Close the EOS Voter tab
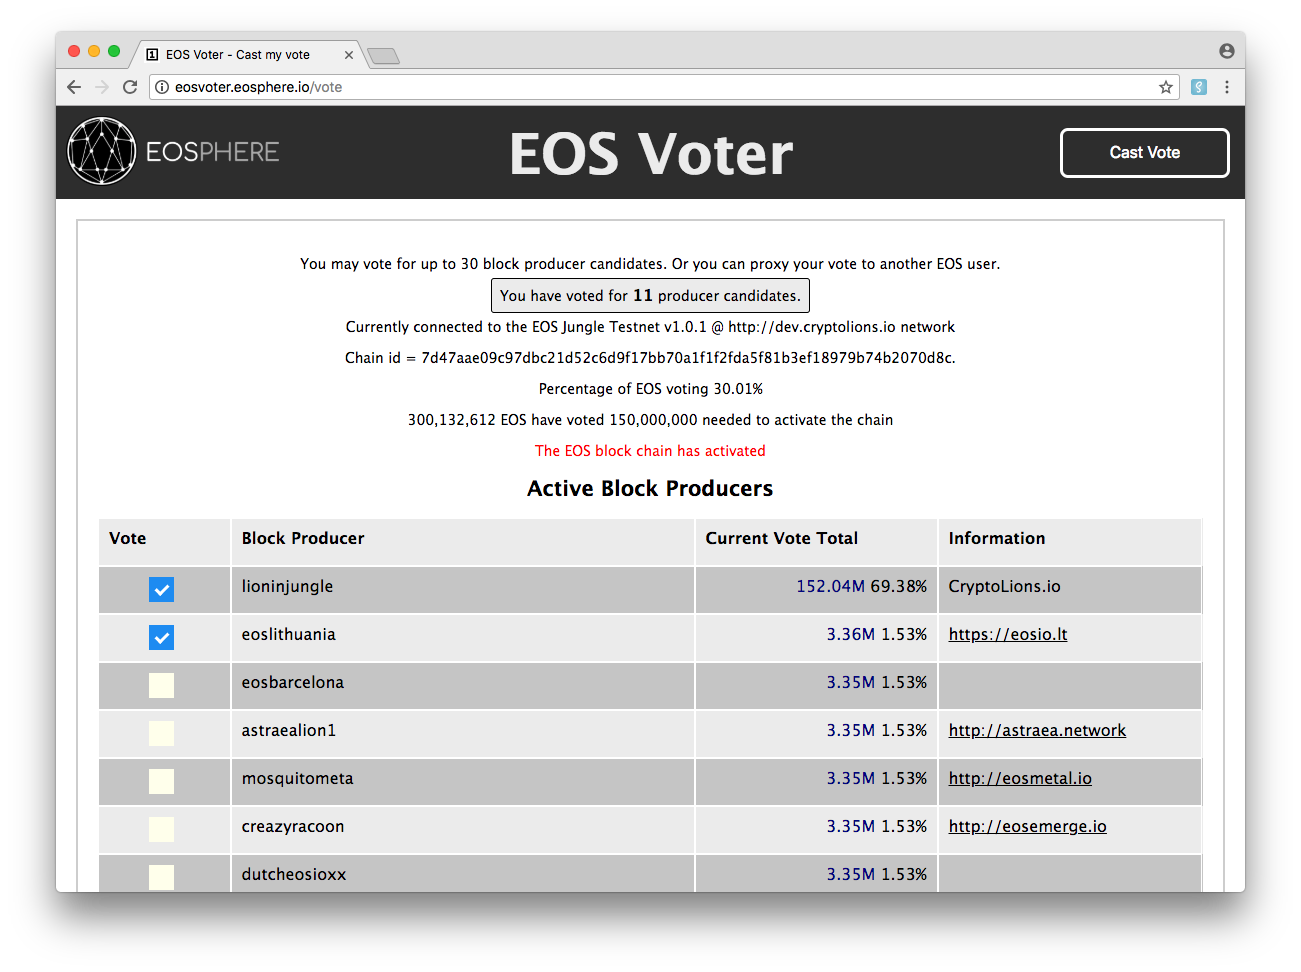This screenshot has height=972, width=1301. pyautogui.click(x=349, y=55)
